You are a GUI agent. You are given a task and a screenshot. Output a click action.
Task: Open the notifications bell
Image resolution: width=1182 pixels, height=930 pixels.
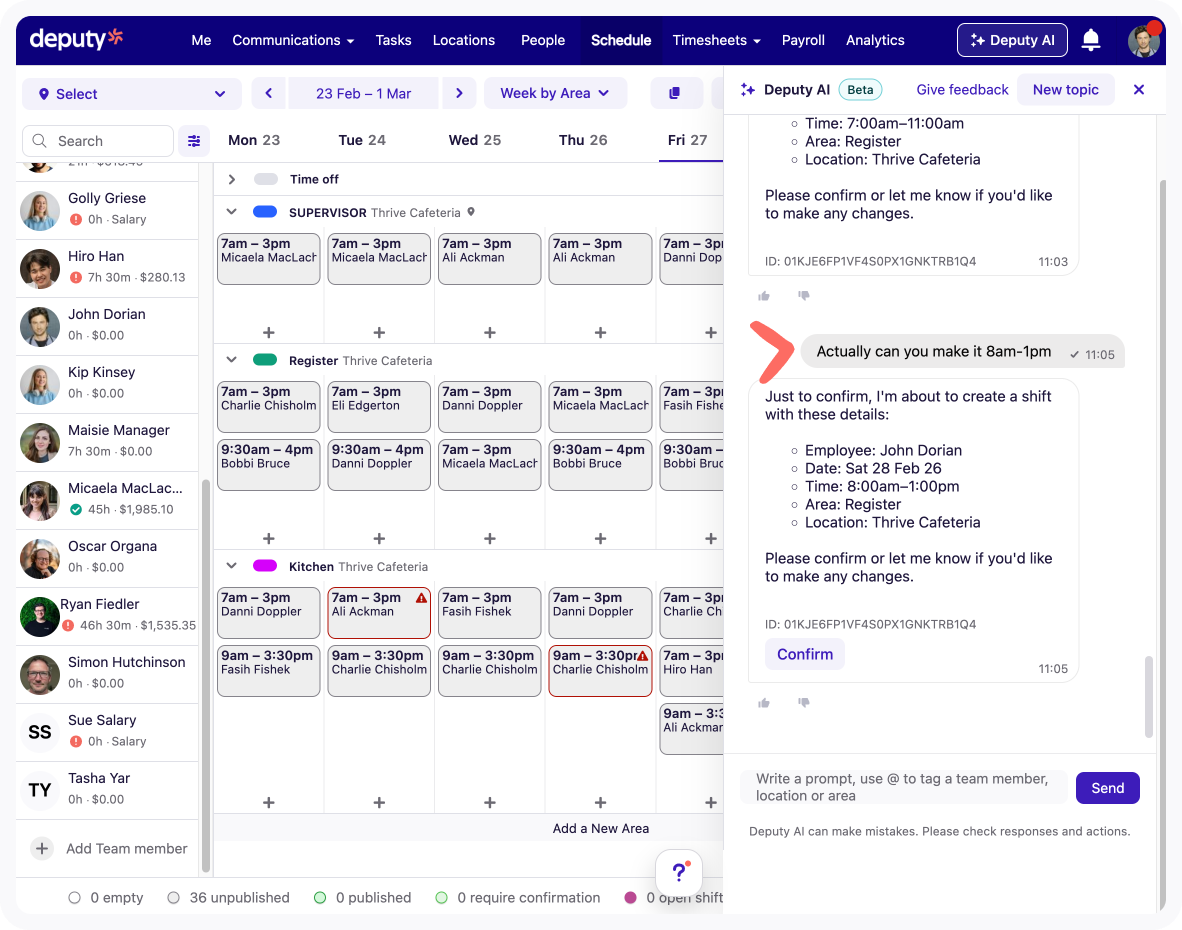(x=1091, y=40)
